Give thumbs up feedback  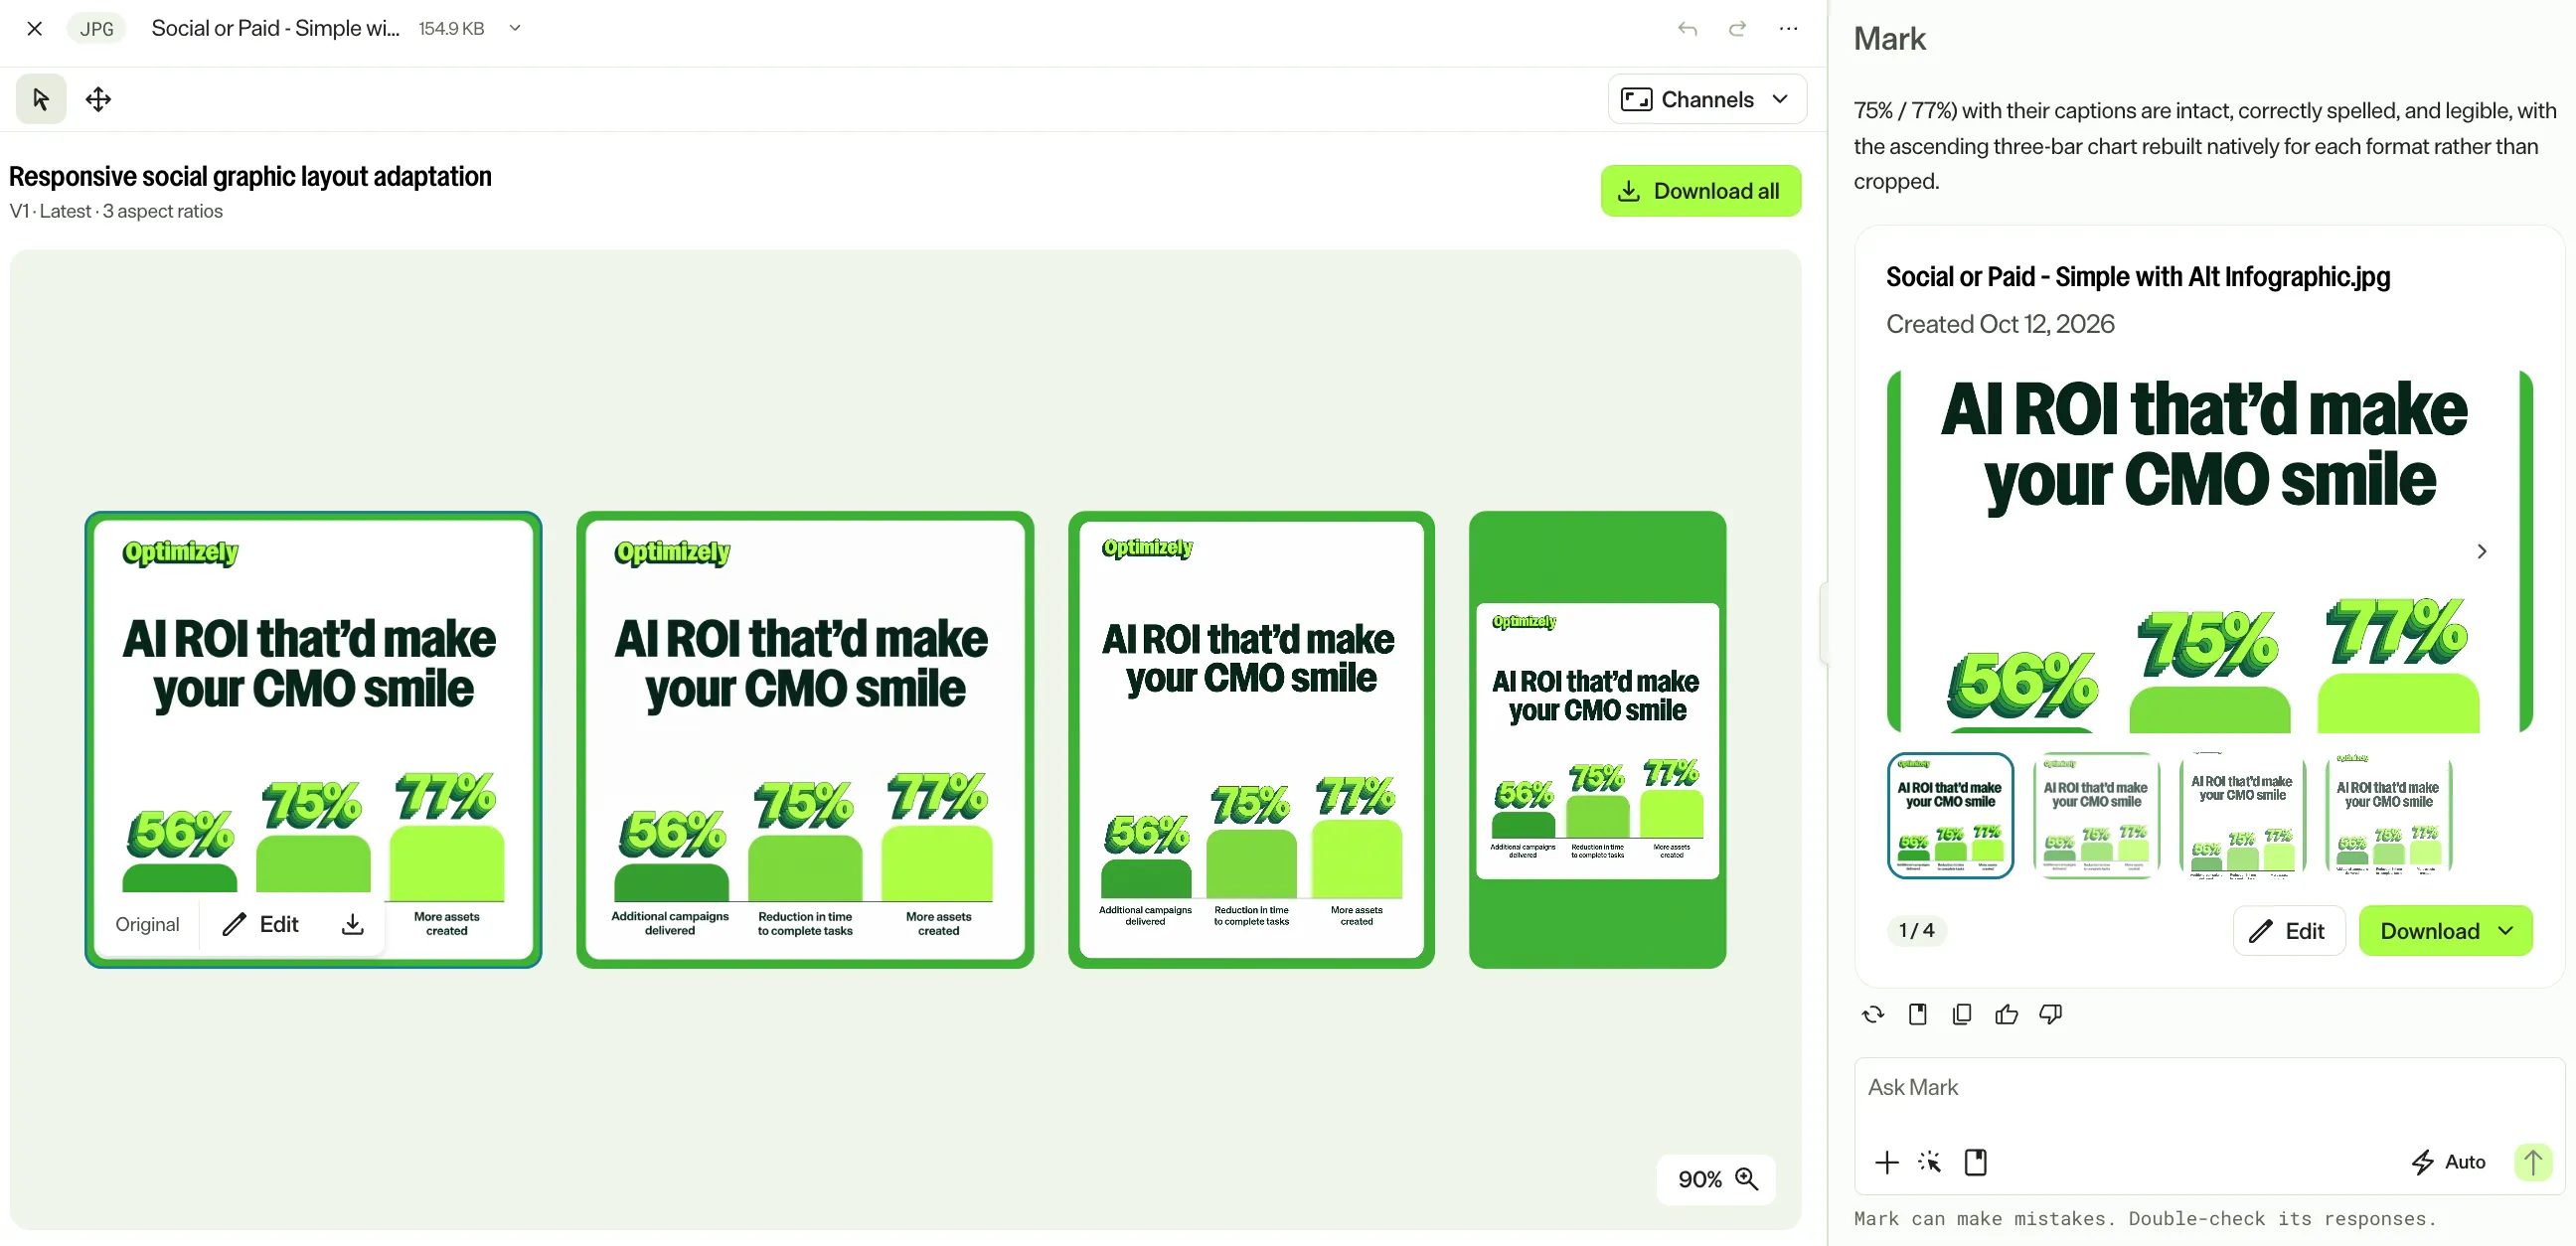pos(2006,1014)
